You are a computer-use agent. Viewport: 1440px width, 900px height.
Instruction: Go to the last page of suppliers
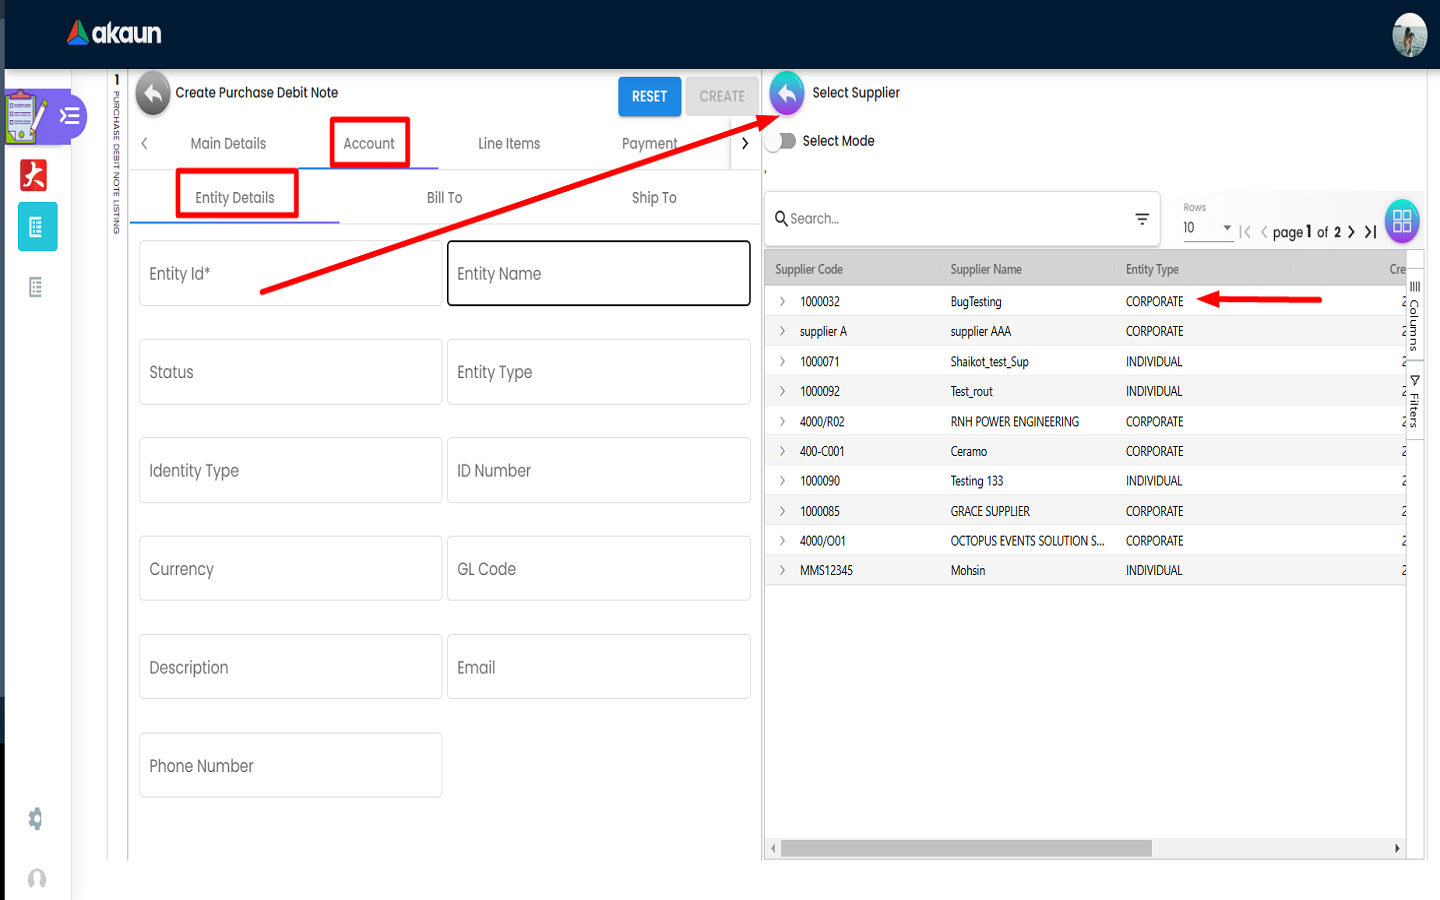pyautogui.click(x=1371, y=232)
